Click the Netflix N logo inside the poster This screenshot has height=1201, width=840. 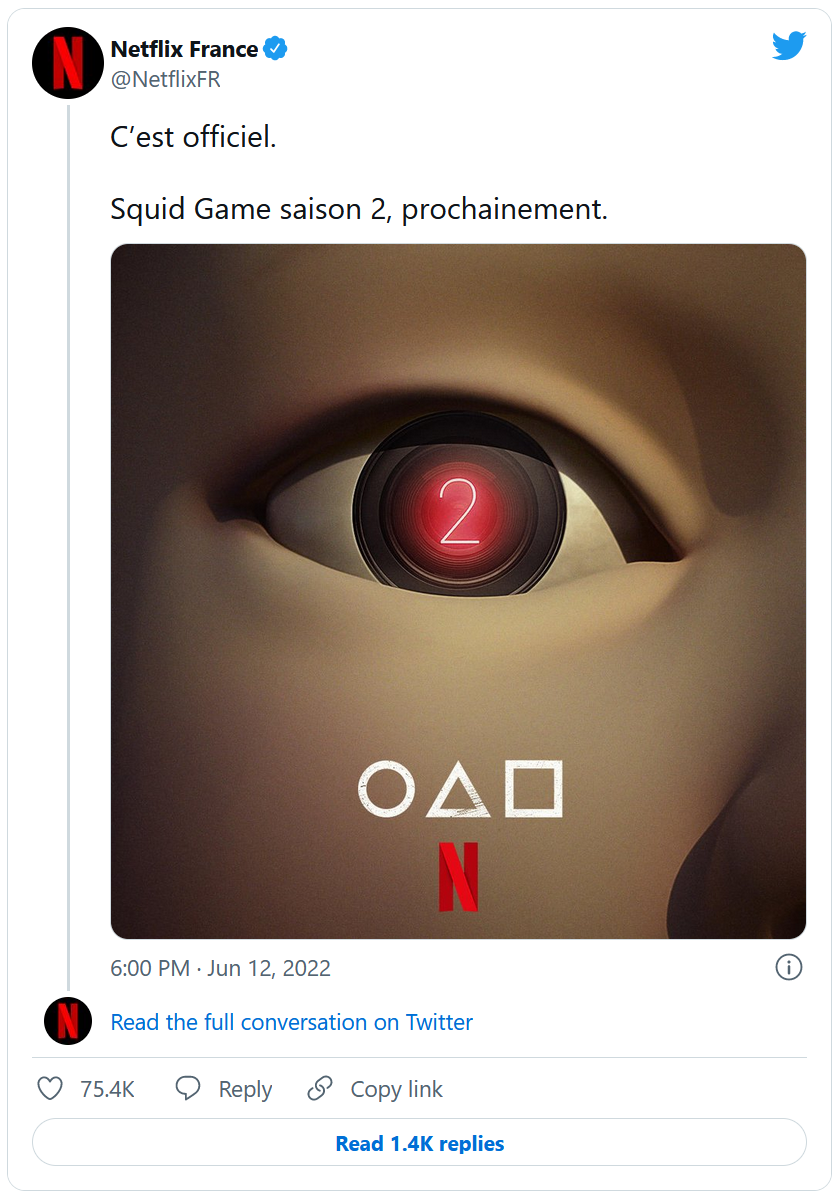pos(458,877)
